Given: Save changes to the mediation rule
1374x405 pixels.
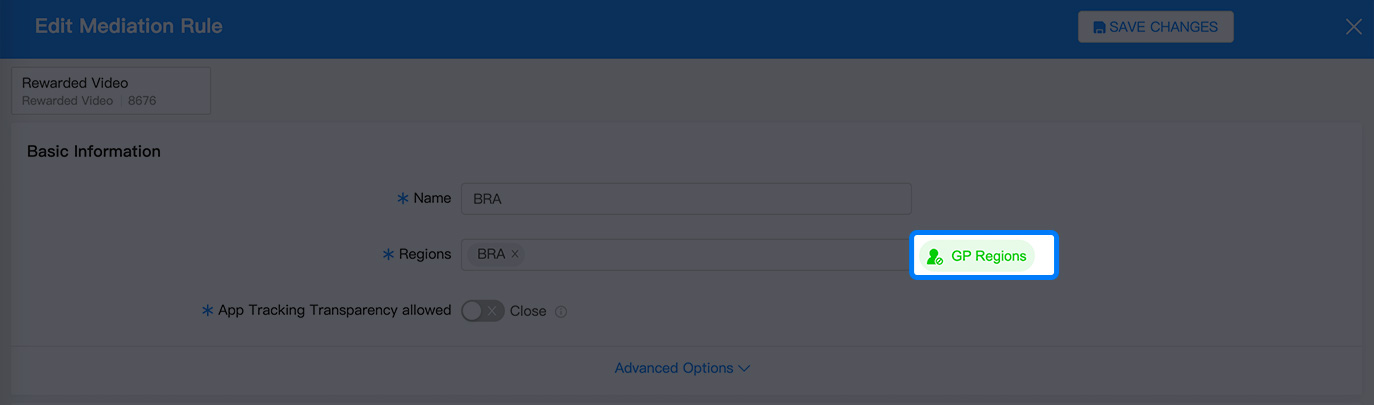Looking at the screenshot, I should [x=1155, y=27].
